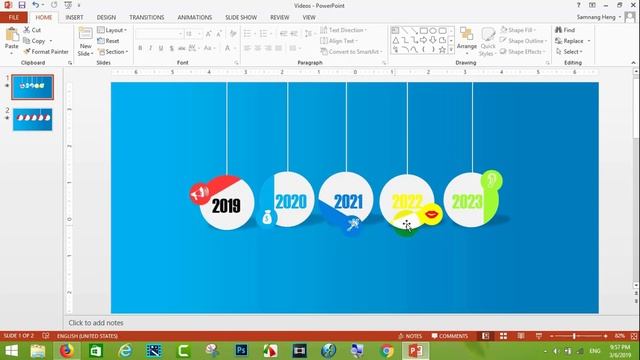640x360 pixels.
Task: Open the Section dropdown
Action: (113, 52)
